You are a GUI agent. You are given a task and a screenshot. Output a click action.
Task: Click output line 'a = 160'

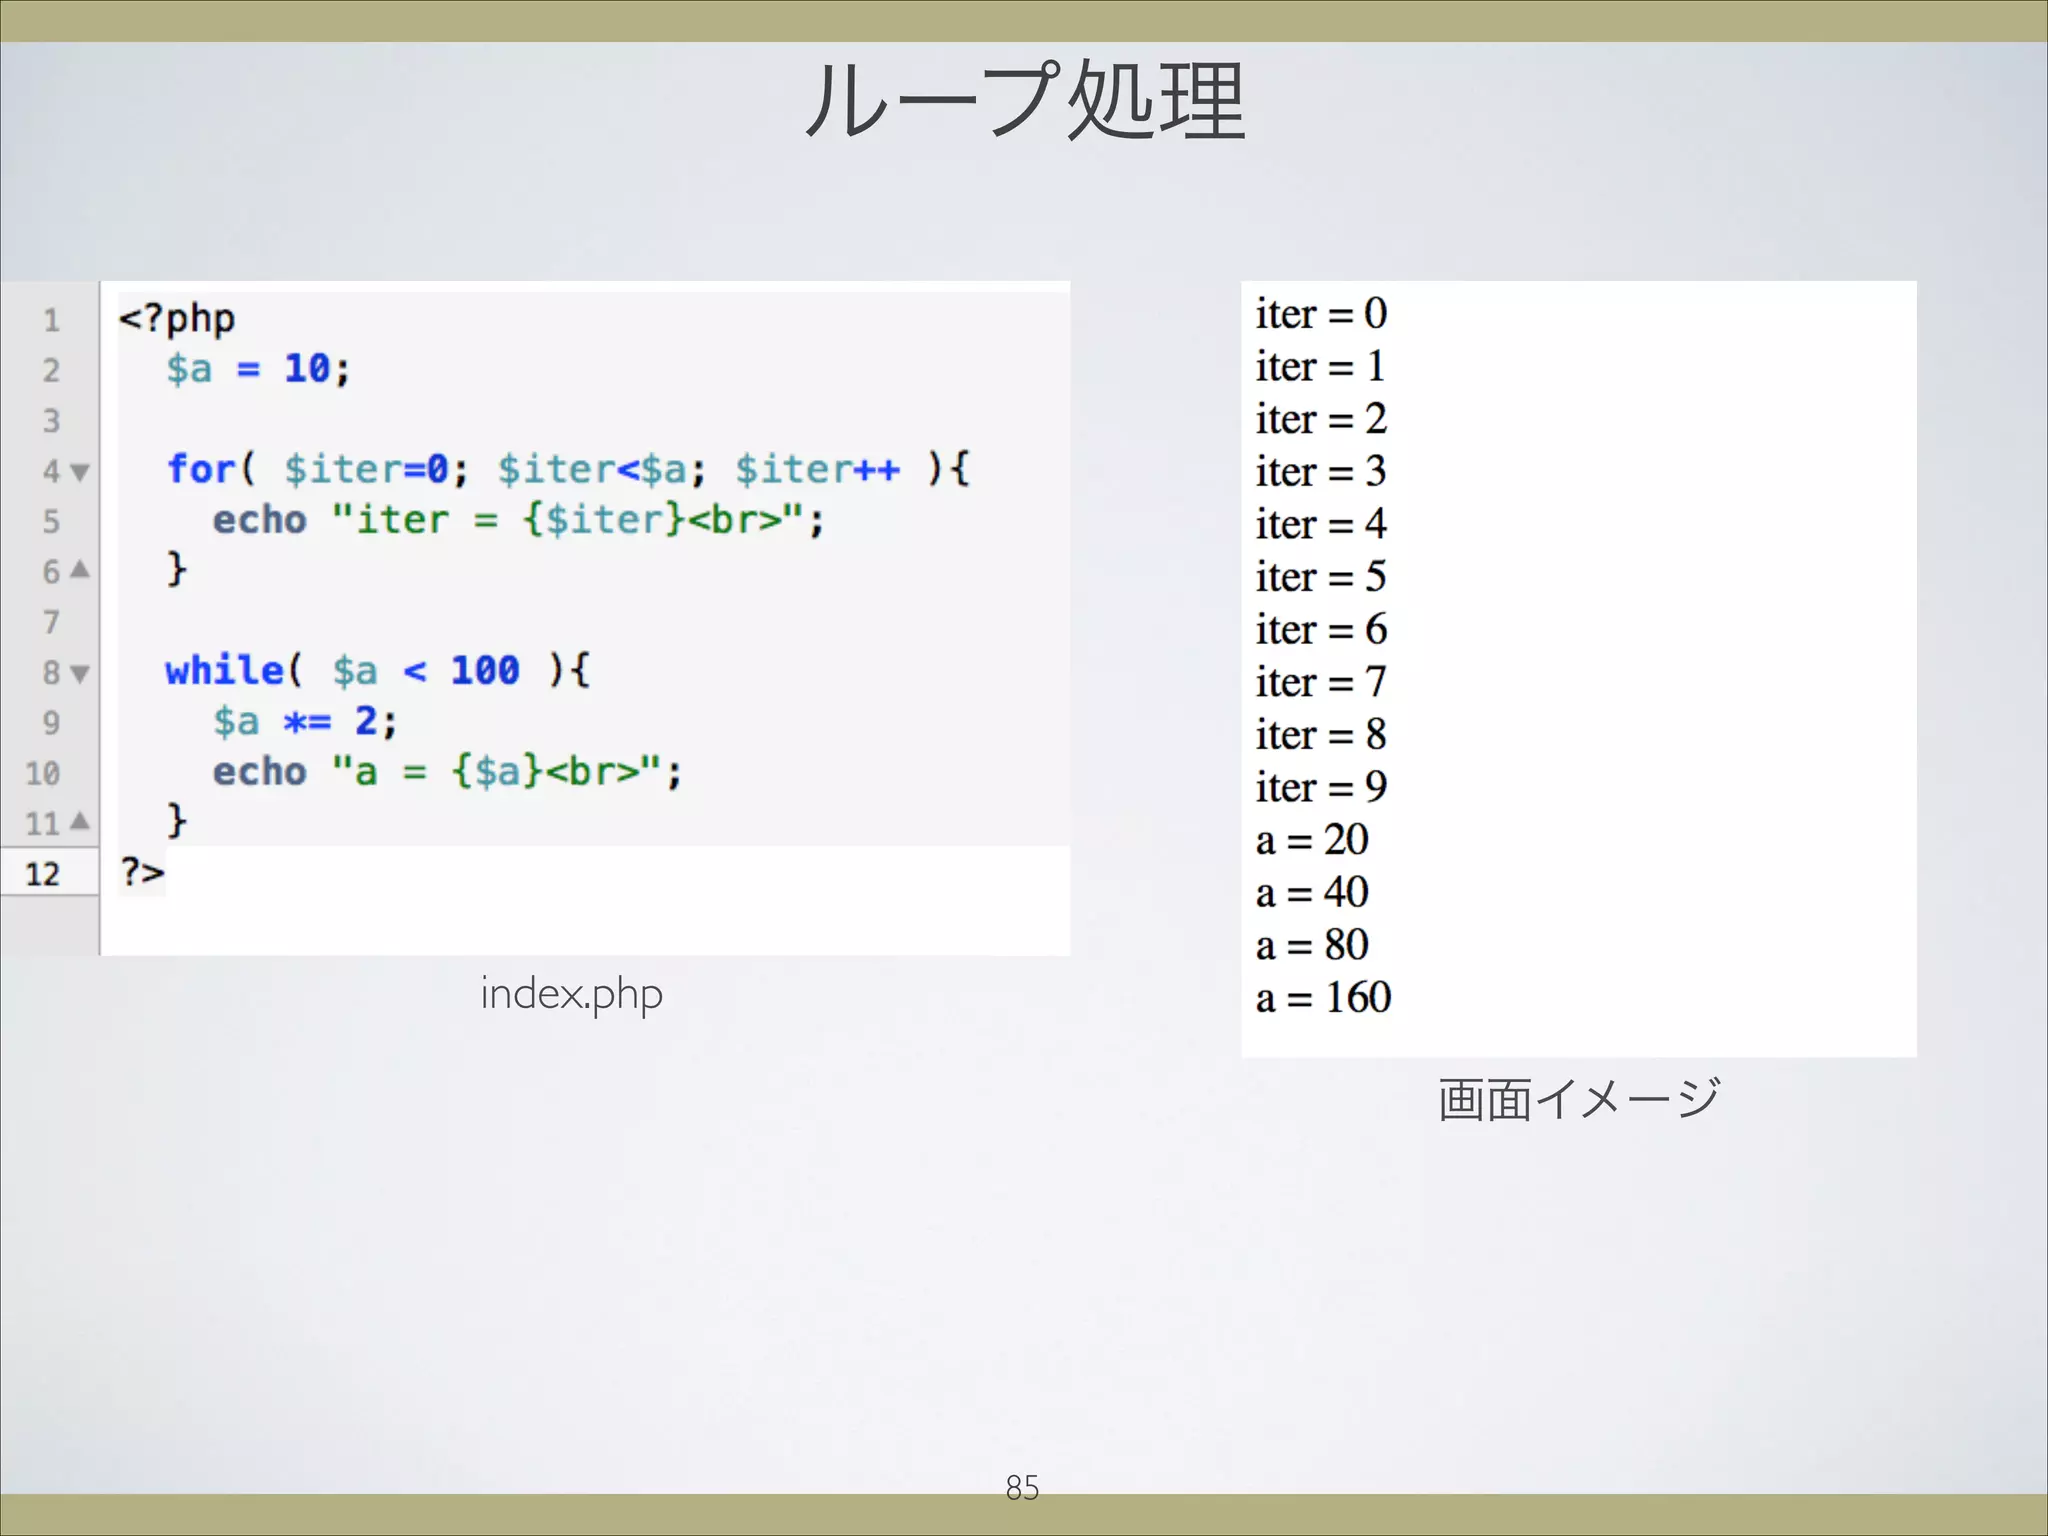1323,998
